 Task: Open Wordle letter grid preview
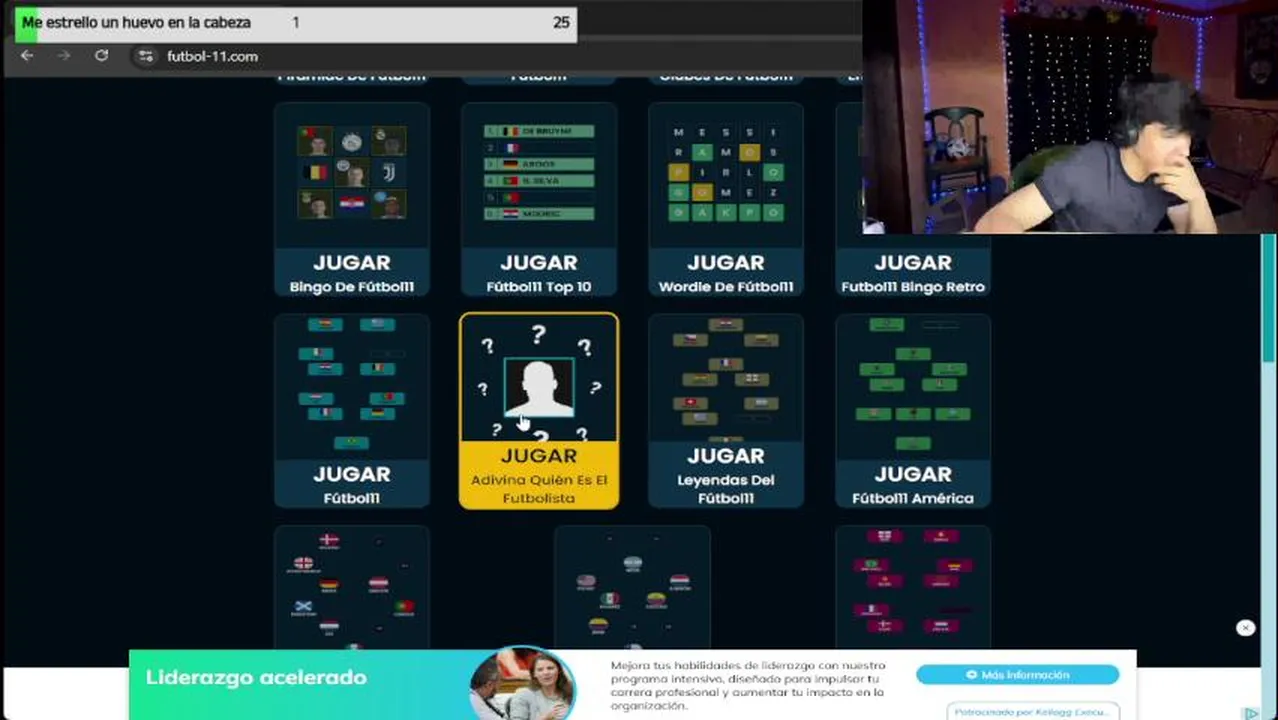click(726, 172)
